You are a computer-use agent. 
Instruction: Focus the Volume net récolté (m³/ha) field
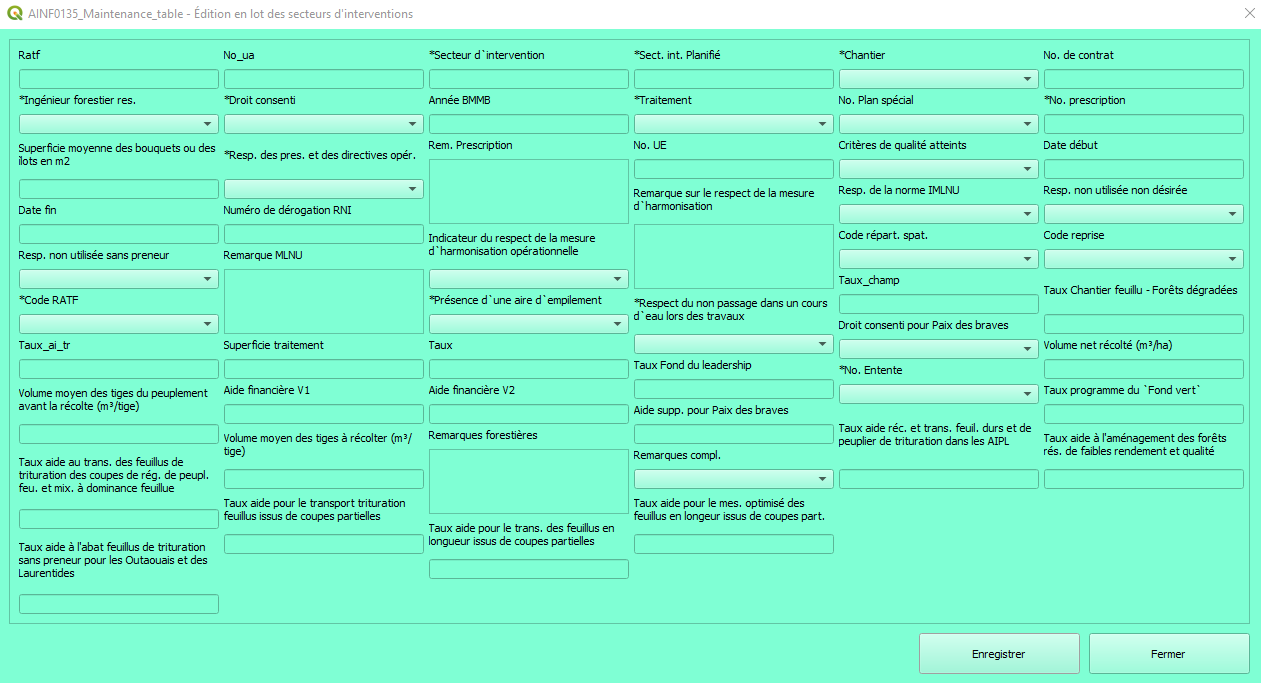pyautogui.click(x=1144, y=369)
